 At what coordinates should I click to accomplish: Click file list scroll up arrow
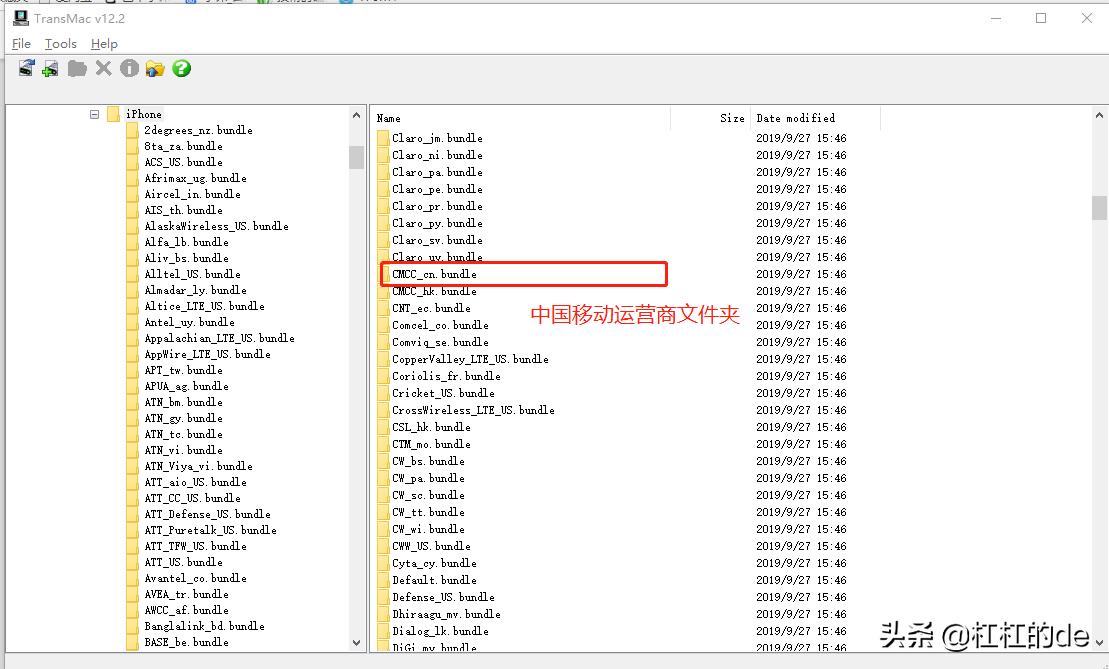point(1099,115)
